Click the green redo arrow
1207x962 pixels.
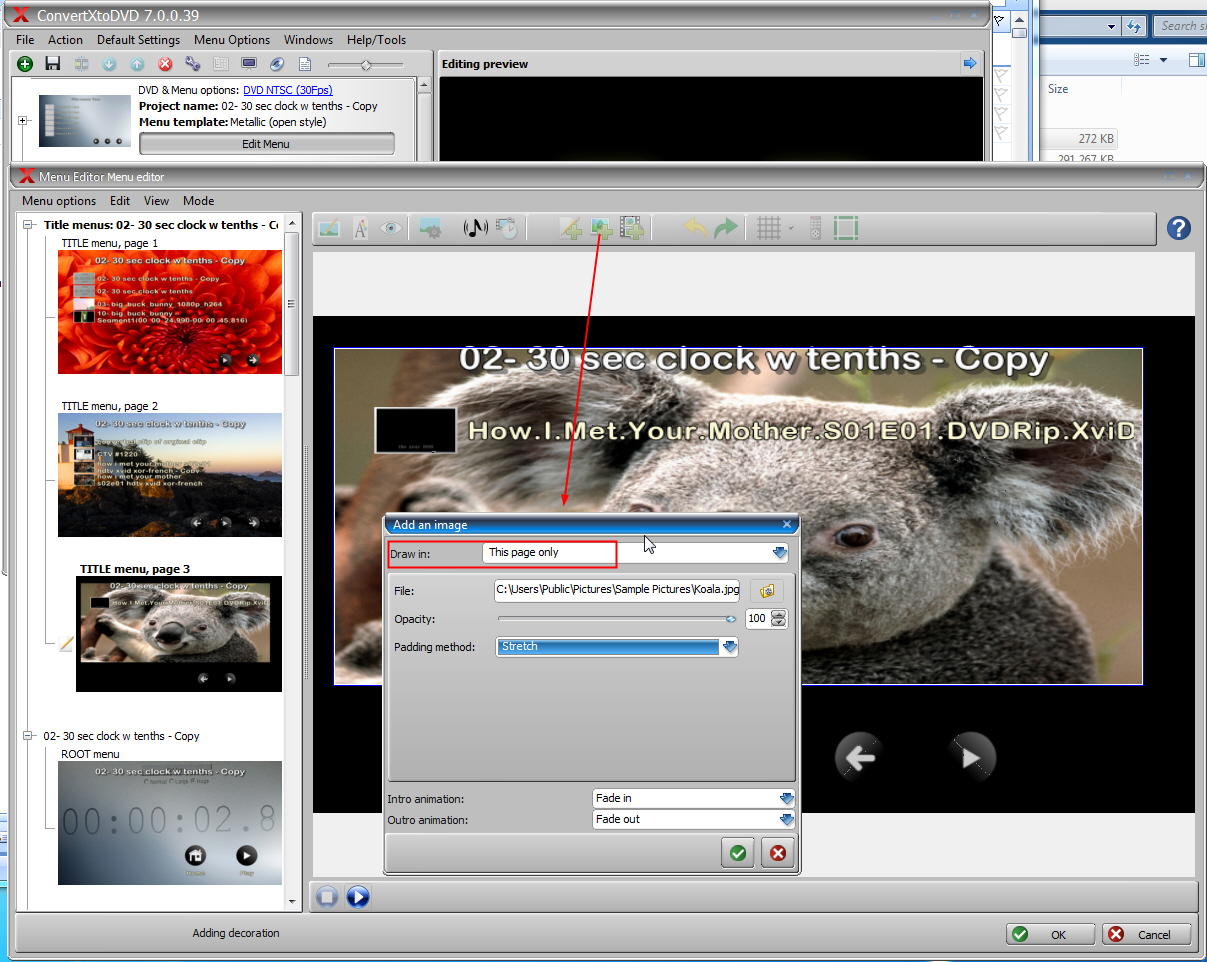point(726,228)
